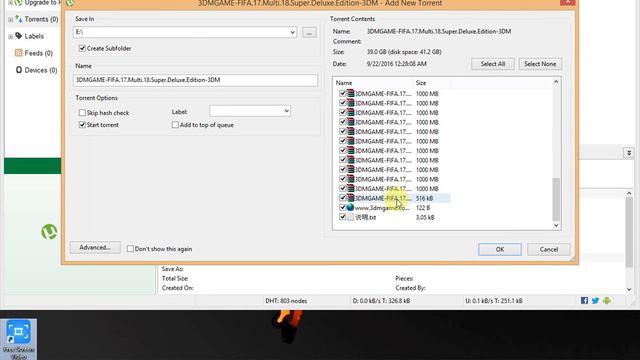Select the www.3dmgame globe shortcut icon
The image size is (640, 360).
point(350,207)
